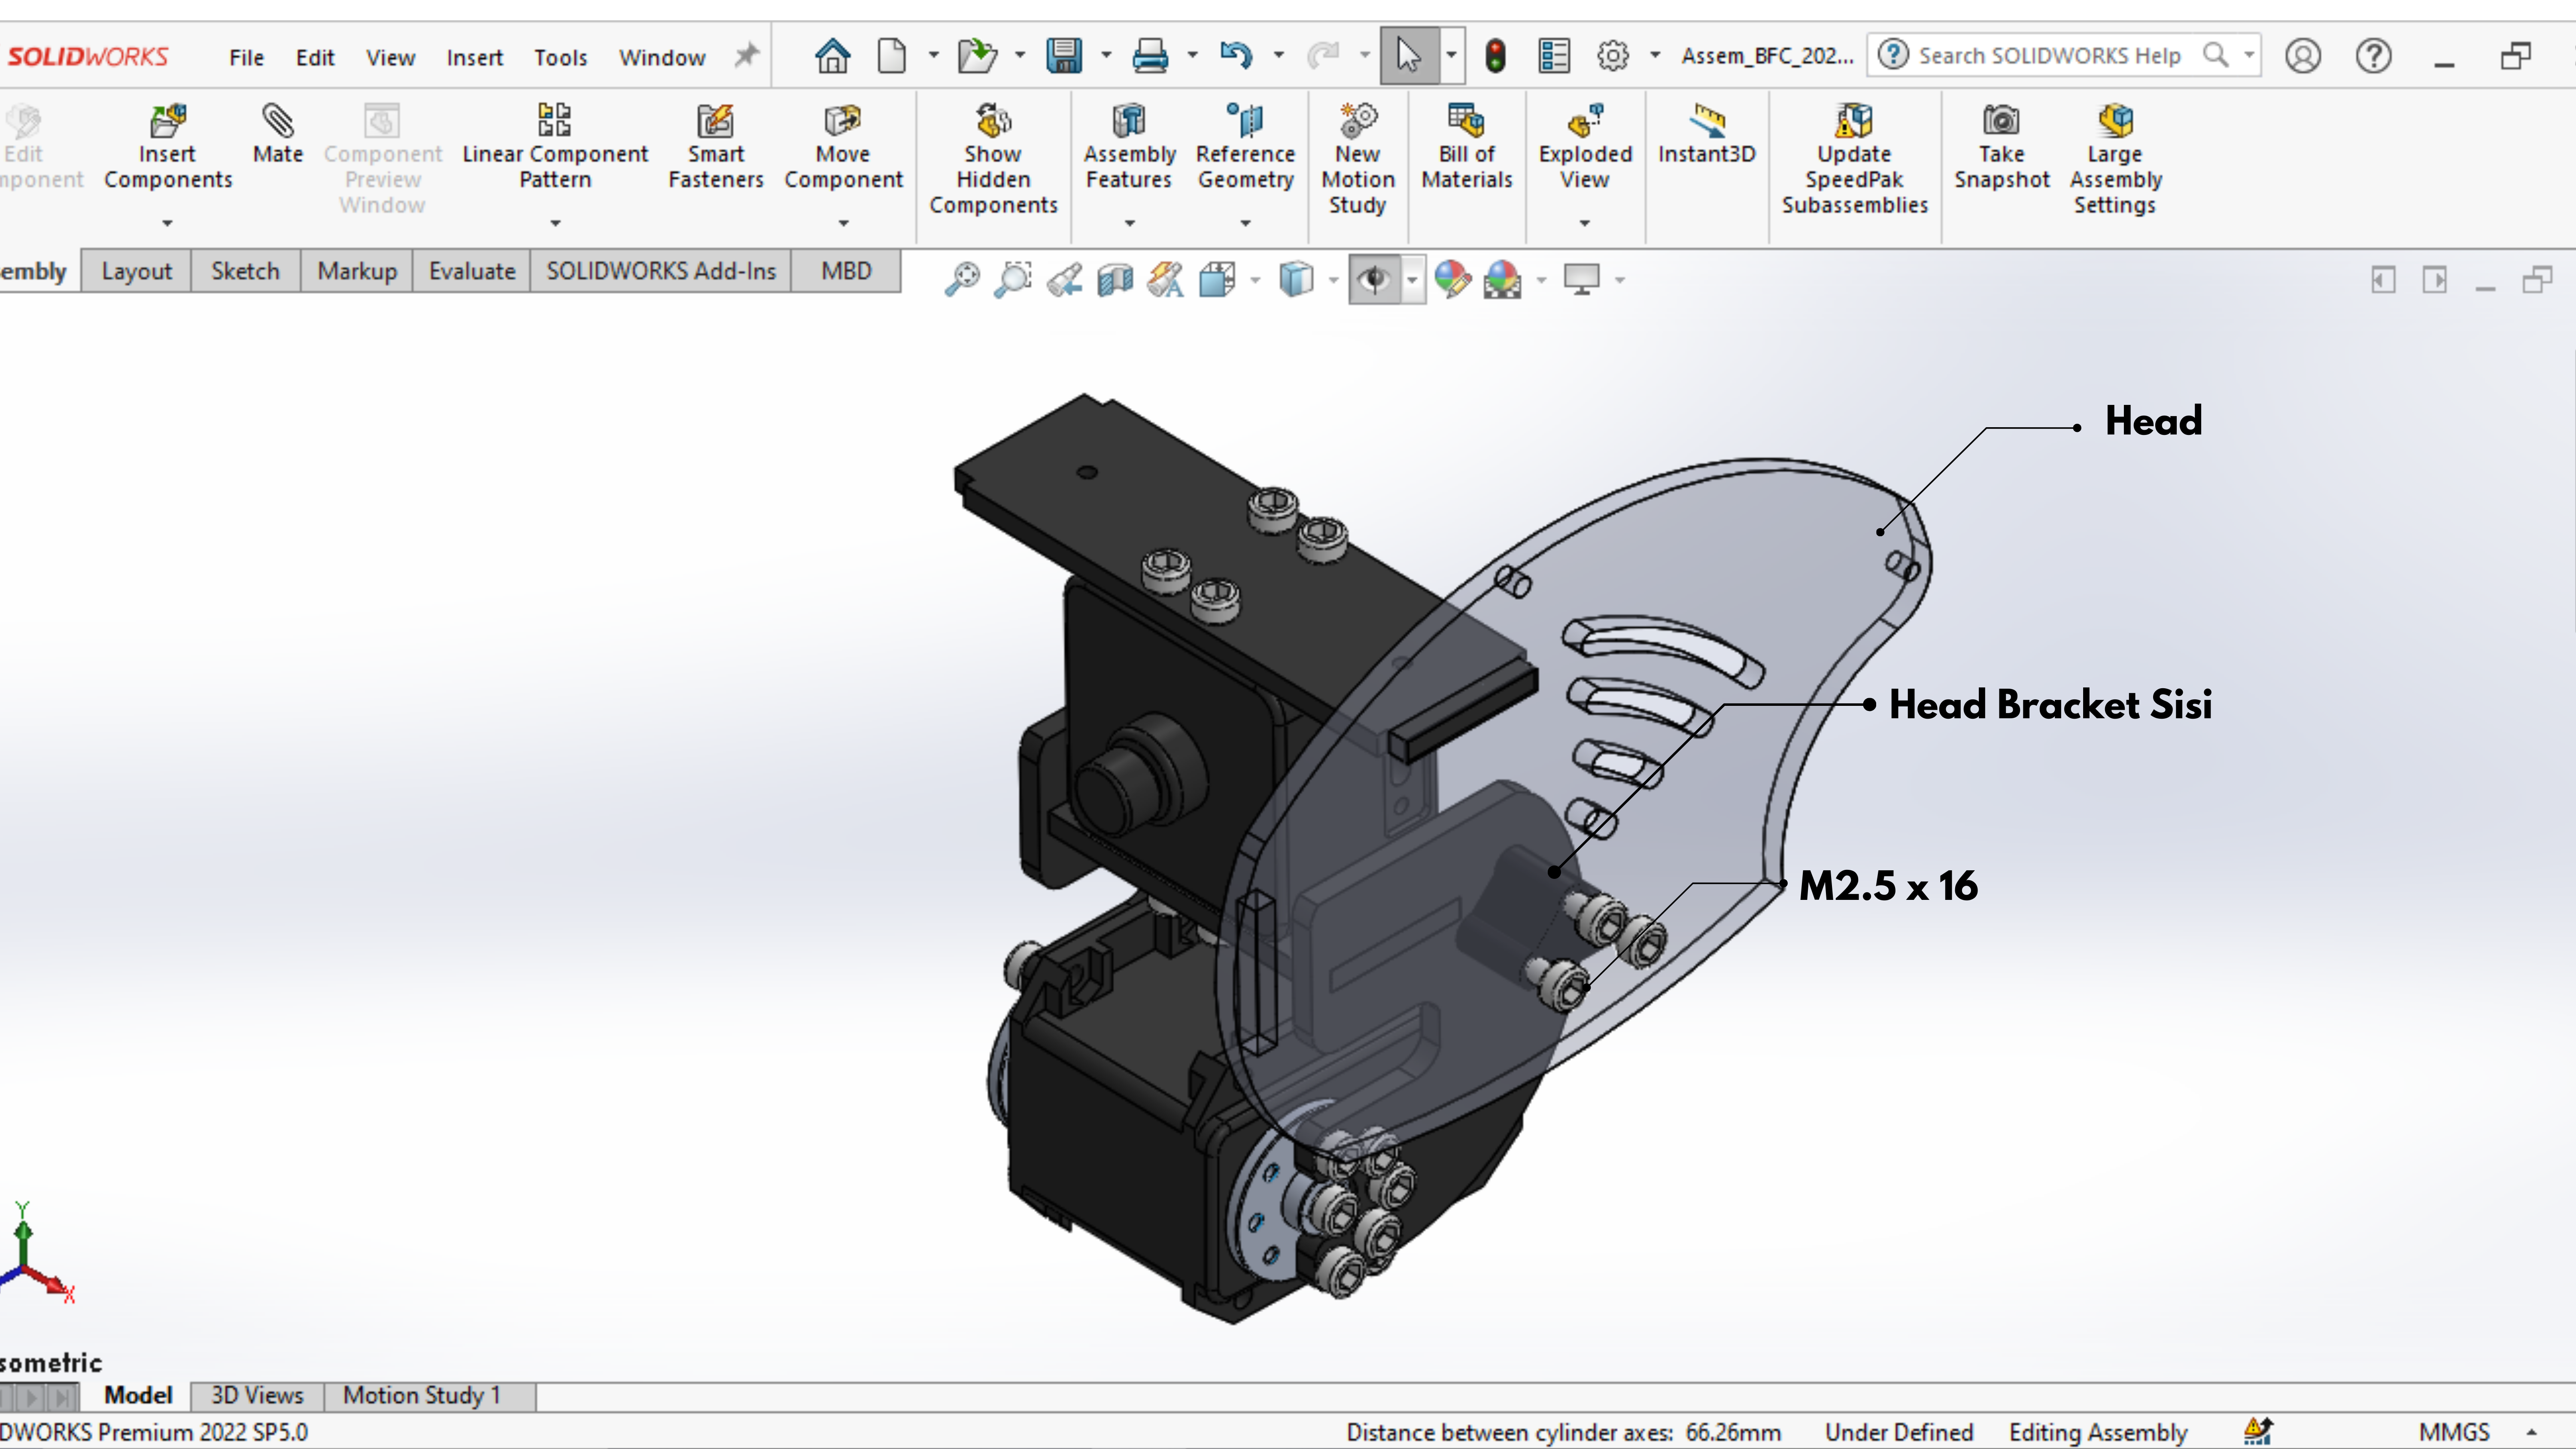Click the Rebuild traffic light icon
2576x1449 pixels.
[1495, 55]
